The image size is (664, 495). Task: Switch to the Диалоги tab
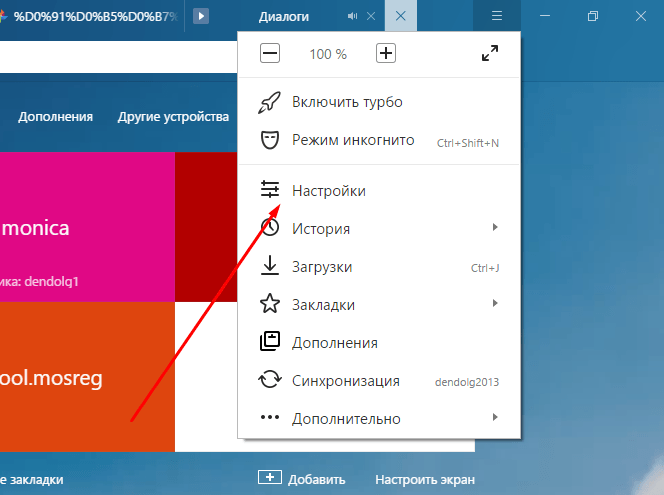(x=284, y=17)
